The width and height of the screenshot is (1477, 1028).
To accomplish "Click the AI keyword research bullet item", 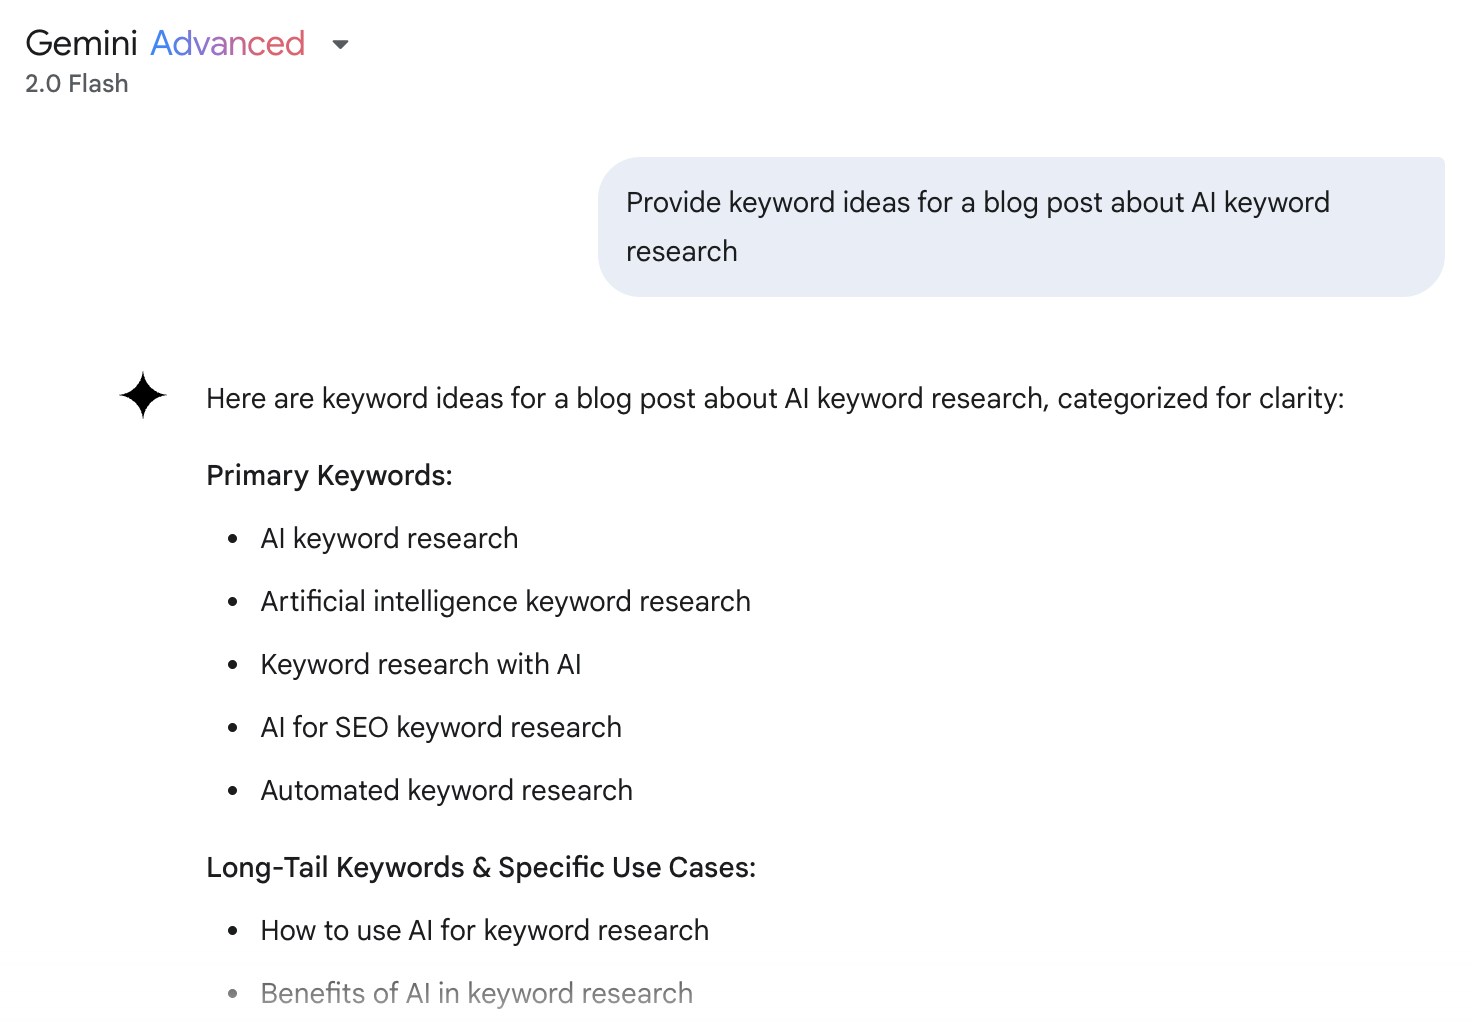I will tap(389, 538).
